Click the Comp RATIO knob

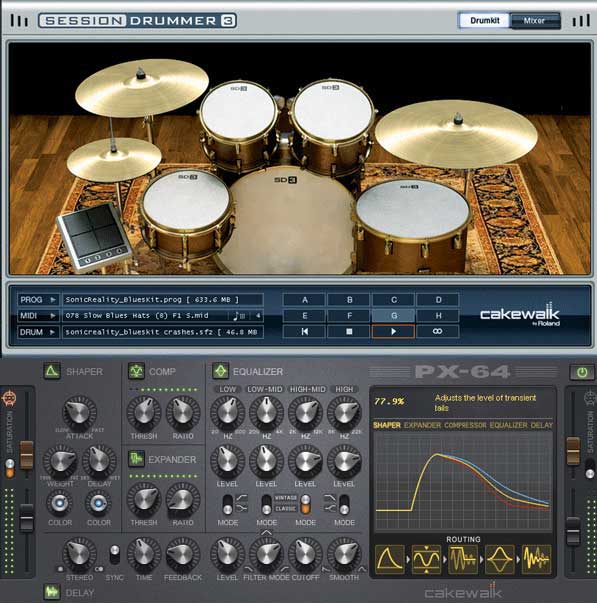tap(183, 413)
